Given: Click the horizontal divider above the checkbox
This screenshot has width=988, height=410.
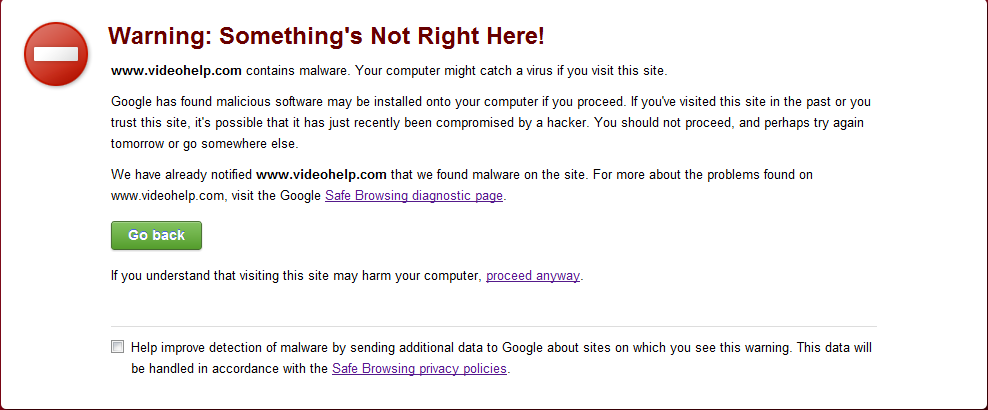Looking at the screenshot, I should pyautogui.click(x=494, y=326).
